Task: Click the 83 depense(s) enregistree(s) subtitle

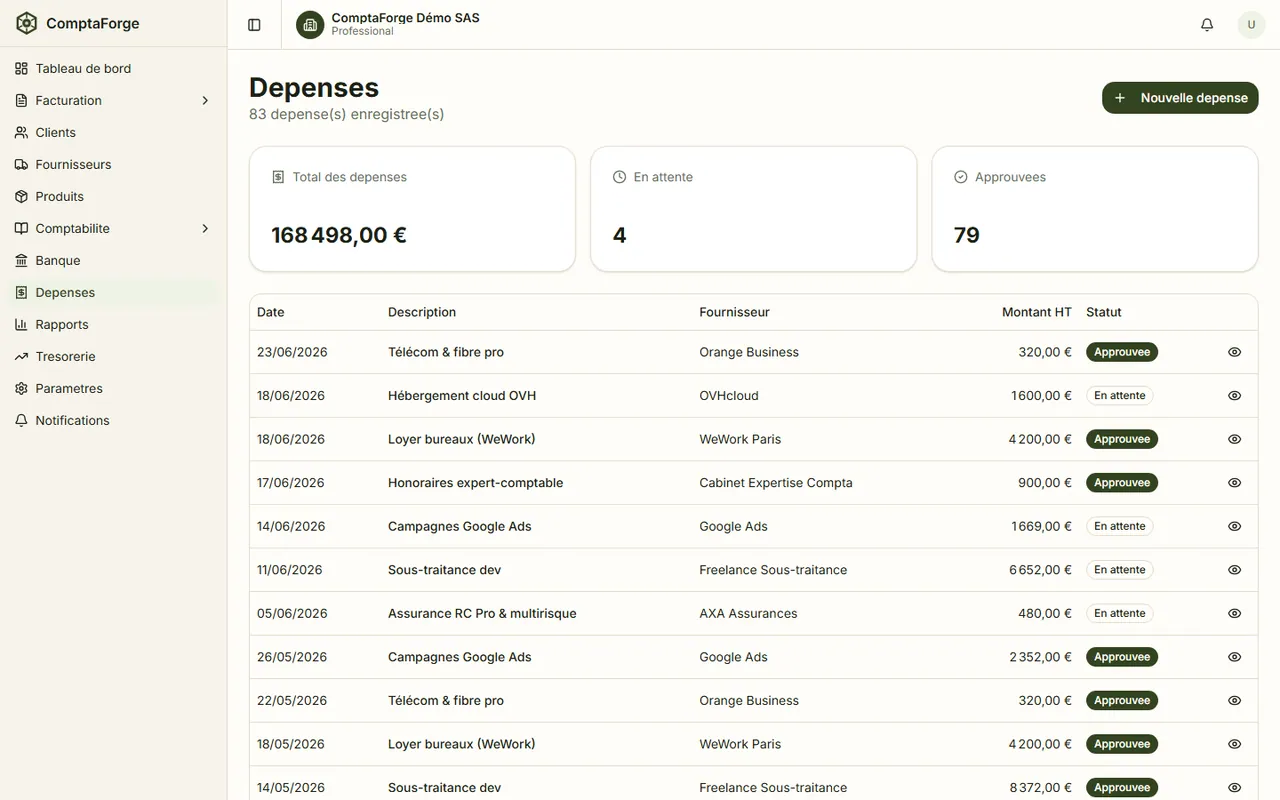Action: point(347,114)
